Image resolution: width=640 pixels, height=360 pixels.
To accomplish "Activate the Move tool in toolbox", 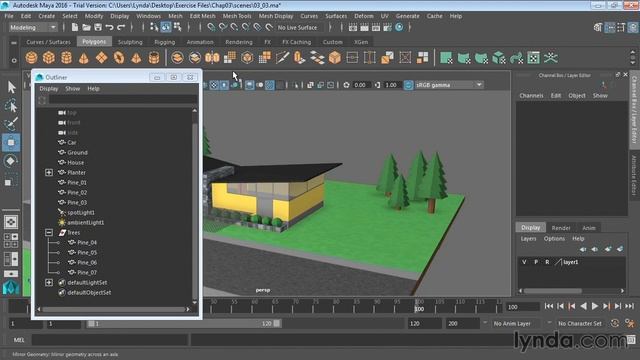I will coord(11,142).
